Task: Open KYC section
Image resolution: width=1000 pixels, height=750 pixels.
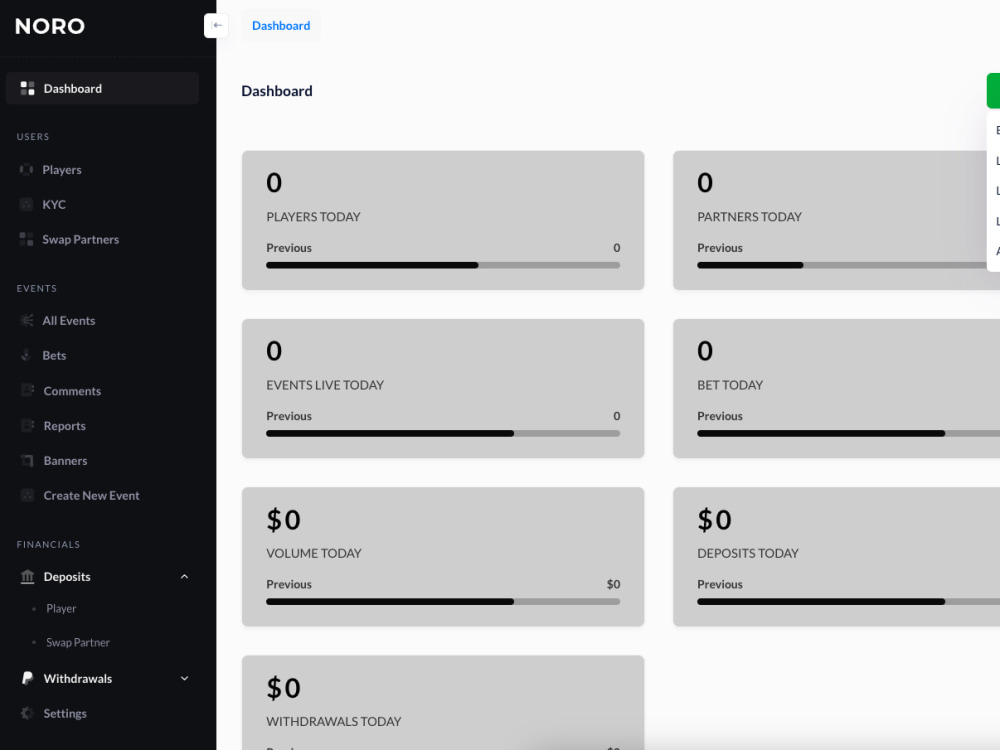Action: tap(54, 205)
